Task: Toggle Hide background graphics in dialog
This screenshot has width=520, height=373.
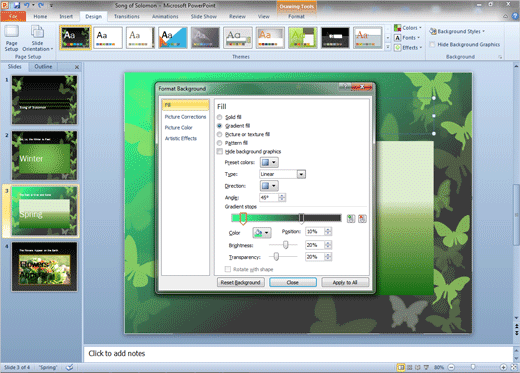Action: 220,152
